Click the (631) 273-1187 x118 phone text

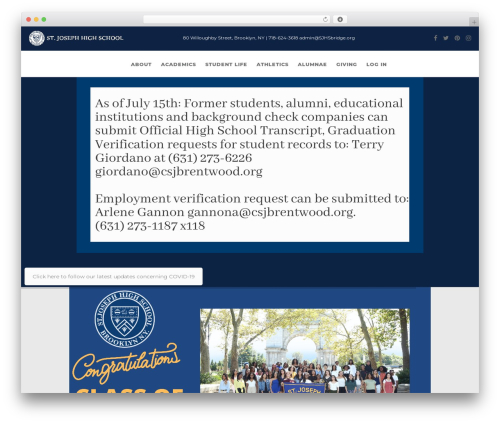[x=150, y=226]
